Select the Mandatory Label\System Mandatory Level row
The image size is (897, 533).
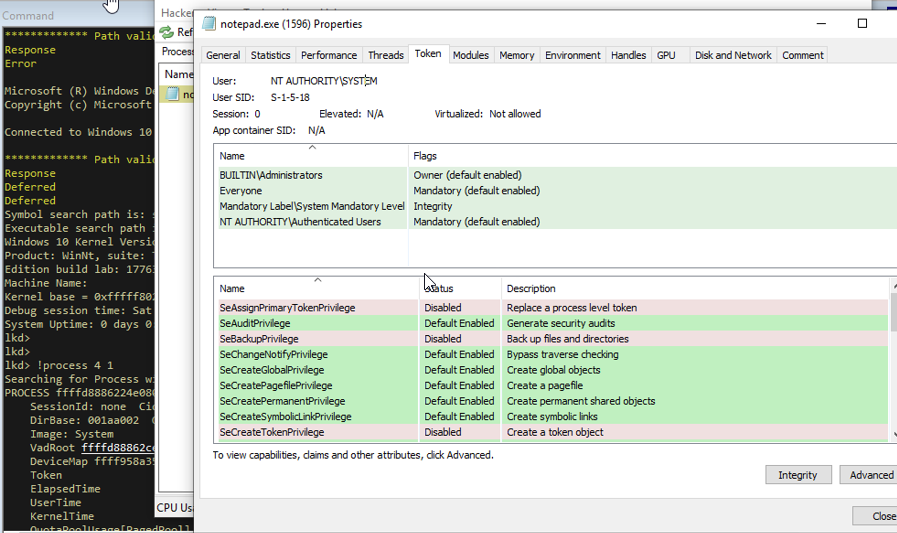pyautogui.click(x=558, y=206)
